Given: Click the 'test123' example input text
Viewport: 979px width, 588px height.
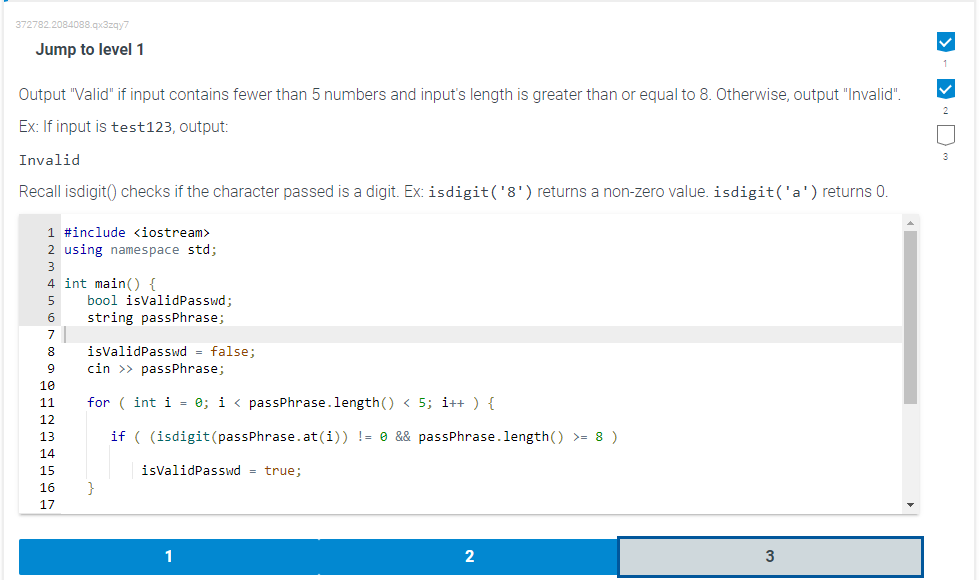Looking at the screenshot, I should [141, 127].
